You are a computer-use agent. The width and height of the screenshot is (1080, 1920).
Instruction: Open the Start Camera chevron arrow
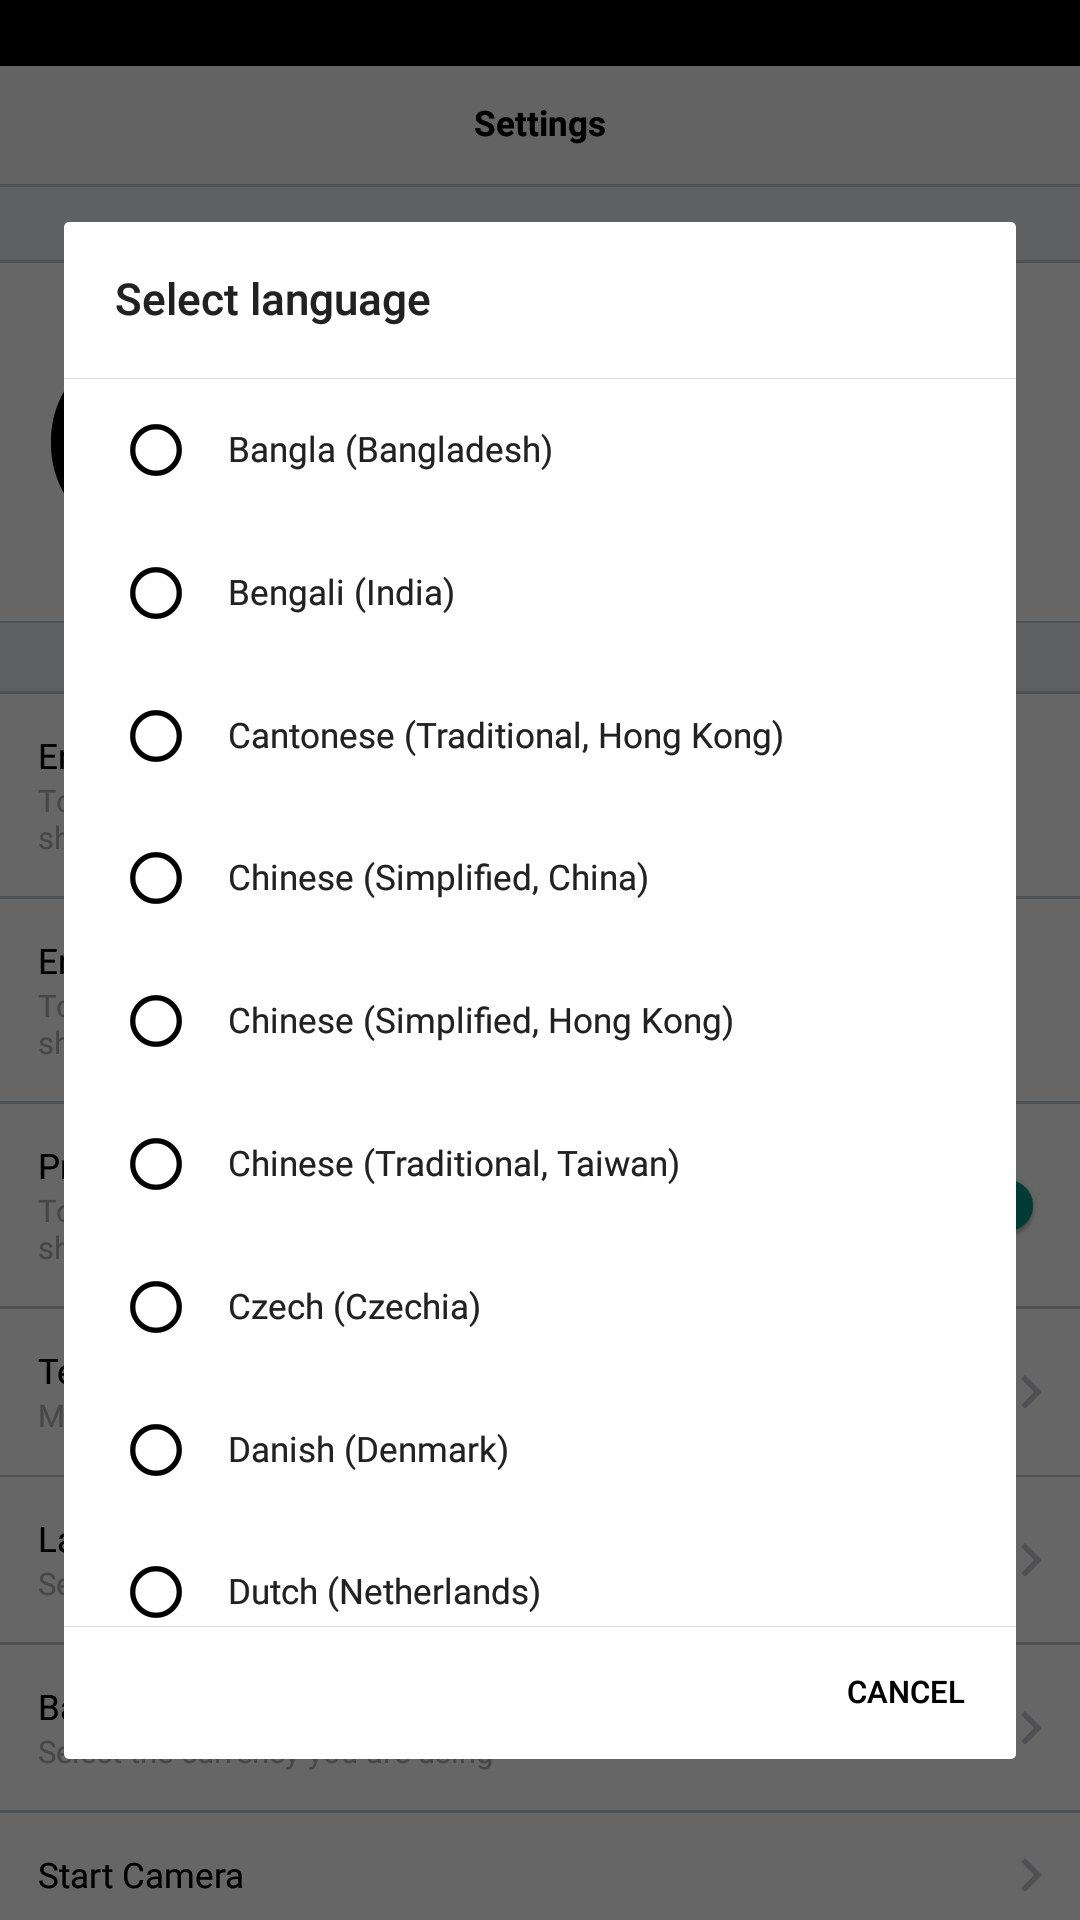click(1034, 1876)
